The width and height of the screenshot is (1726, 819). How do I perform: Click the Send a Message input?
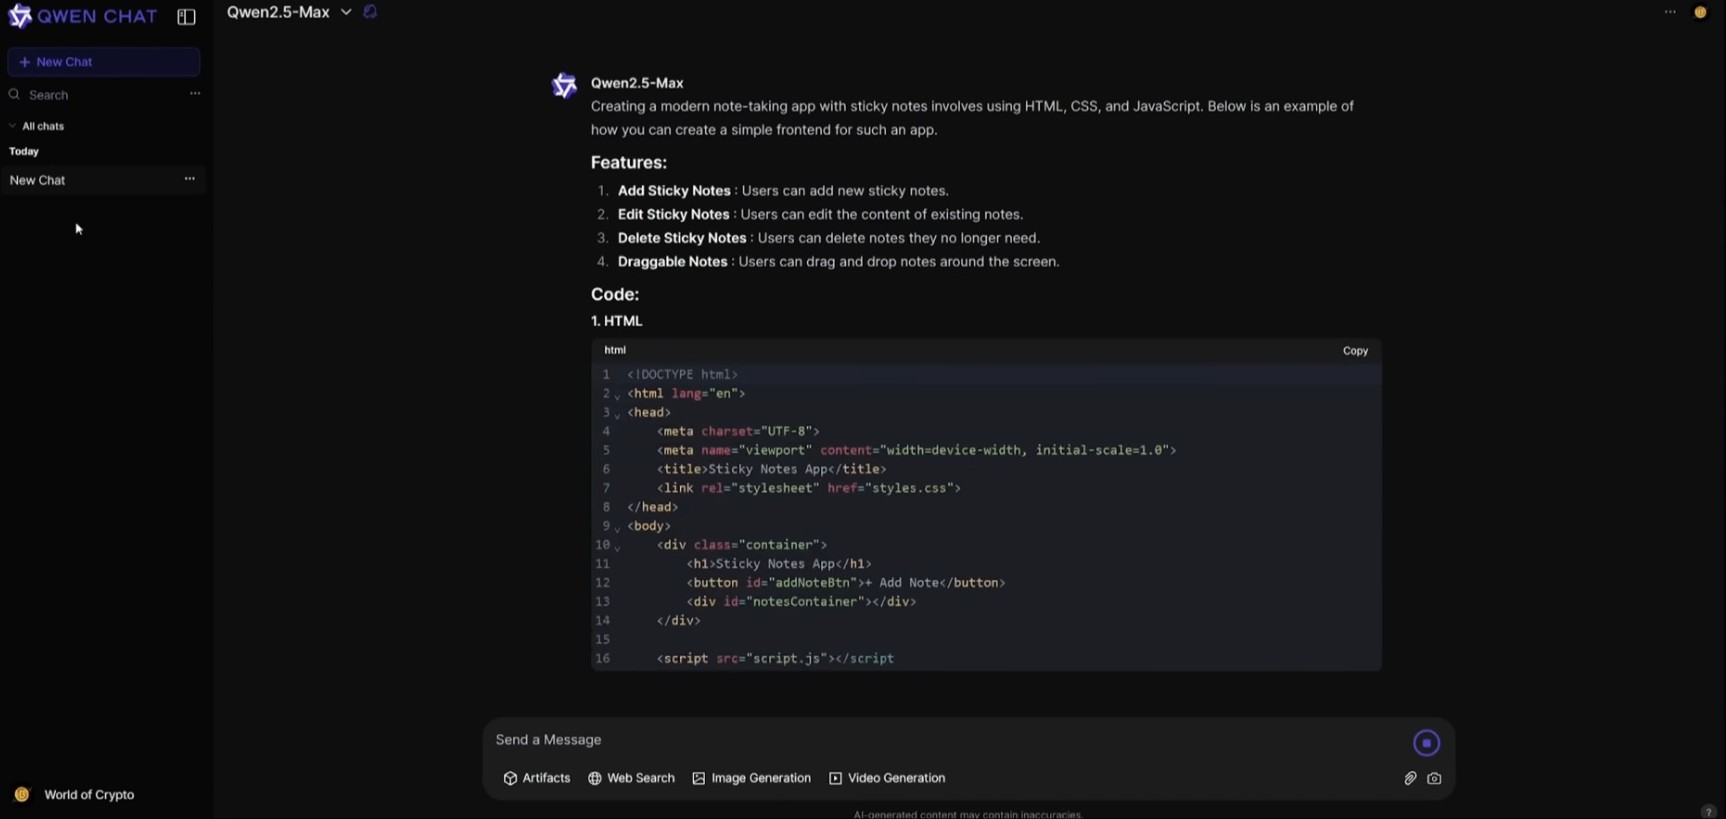click(945, 740)
